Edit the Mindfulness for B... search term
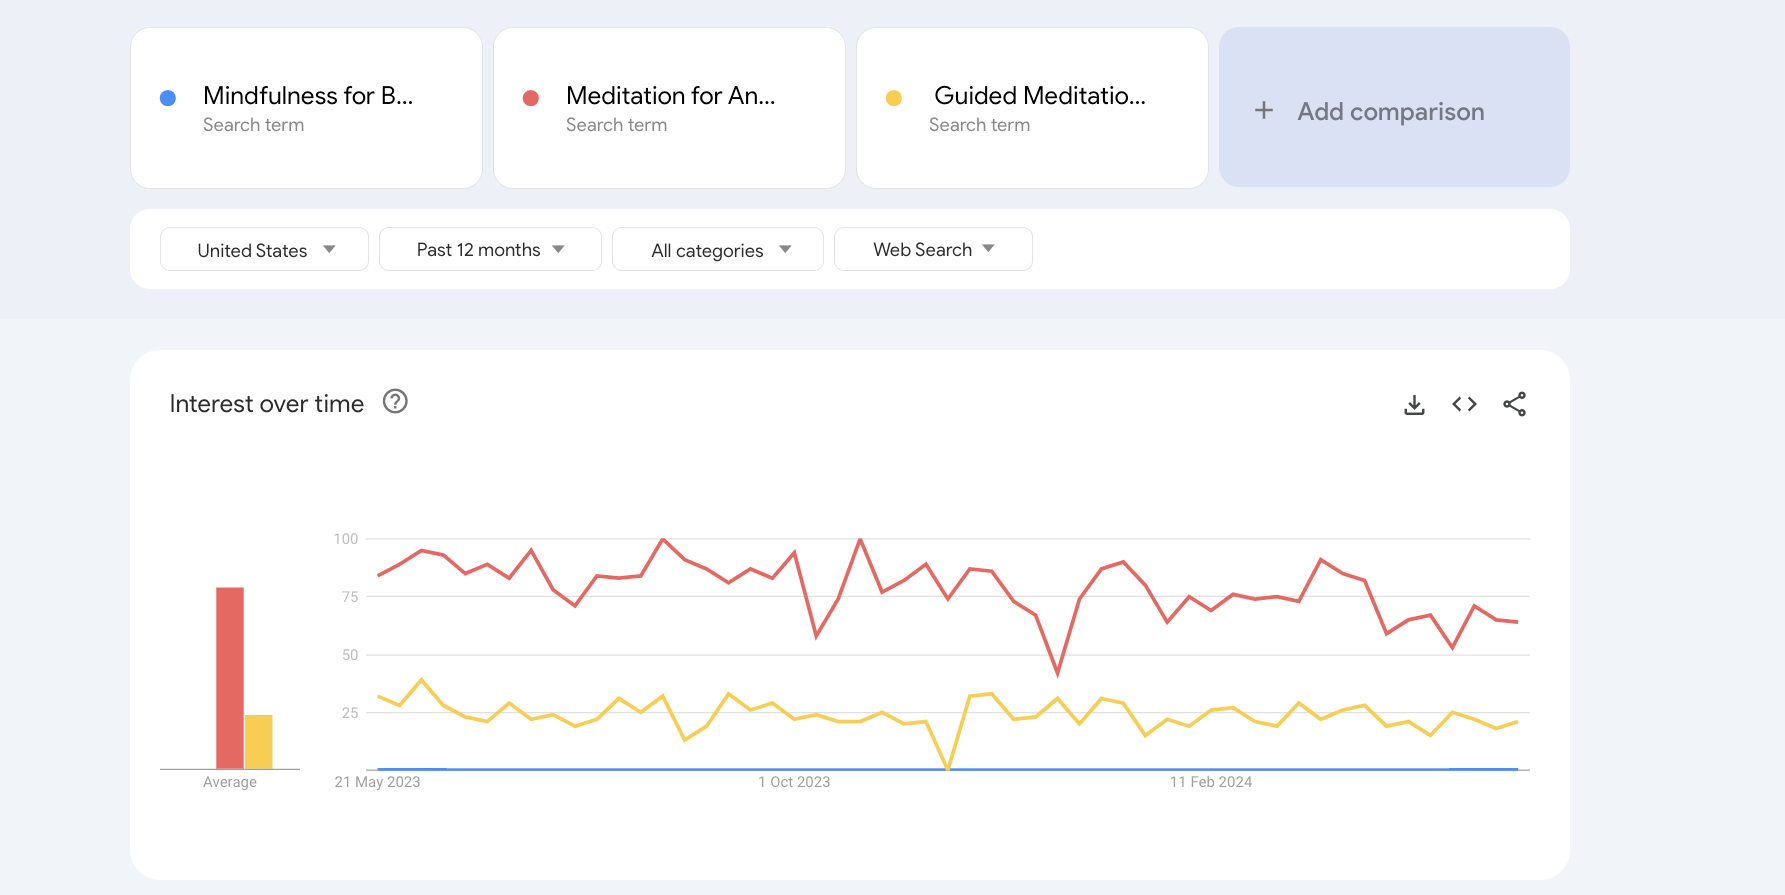 [308, 96]
